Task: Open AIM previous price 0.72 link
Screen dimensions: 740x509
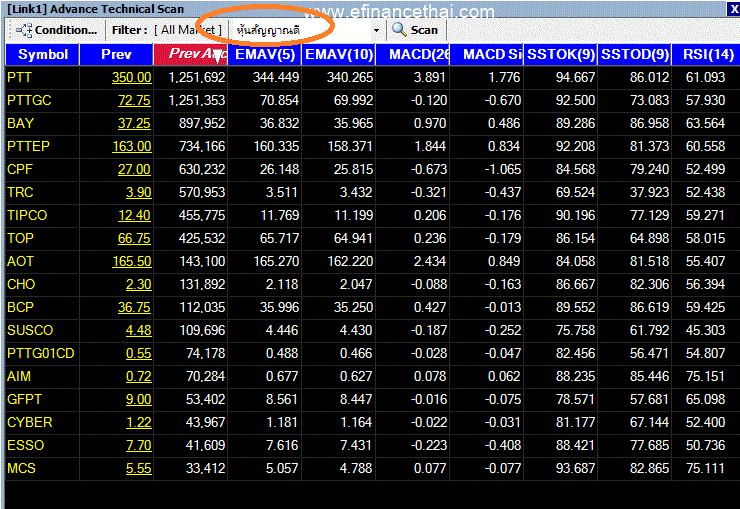Action: (x=139, y=376)
